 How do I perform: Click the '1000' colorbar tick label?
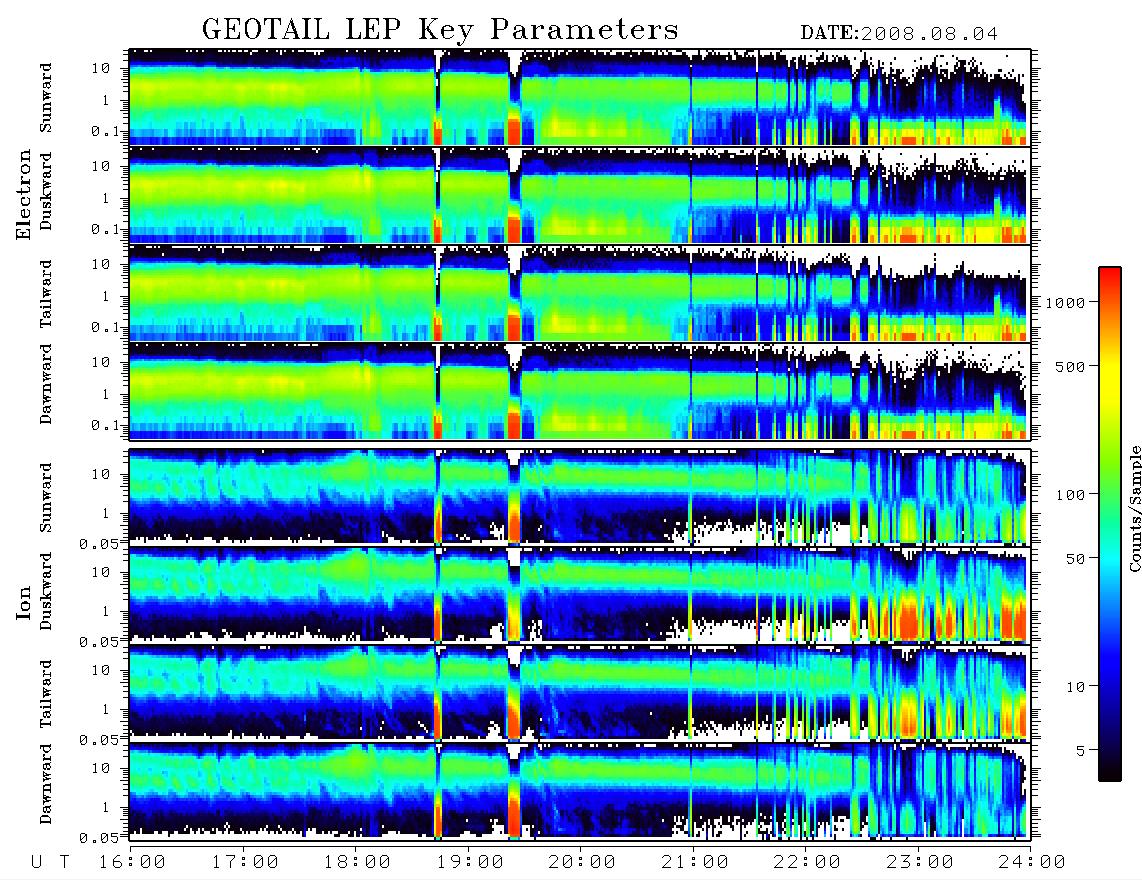pos(1066,302)
